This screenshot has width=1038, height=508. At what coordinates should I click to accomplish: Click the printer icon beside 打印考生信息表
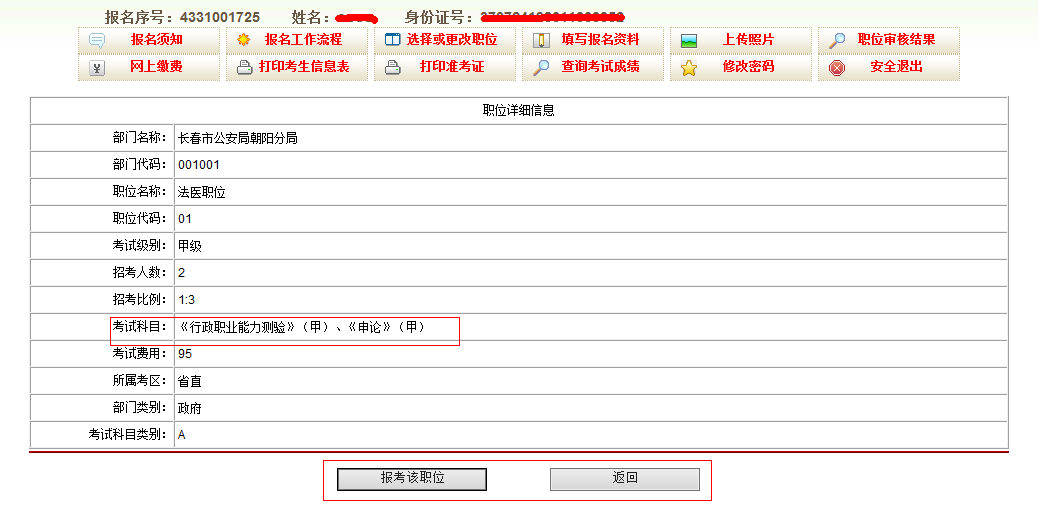[244, 68]
